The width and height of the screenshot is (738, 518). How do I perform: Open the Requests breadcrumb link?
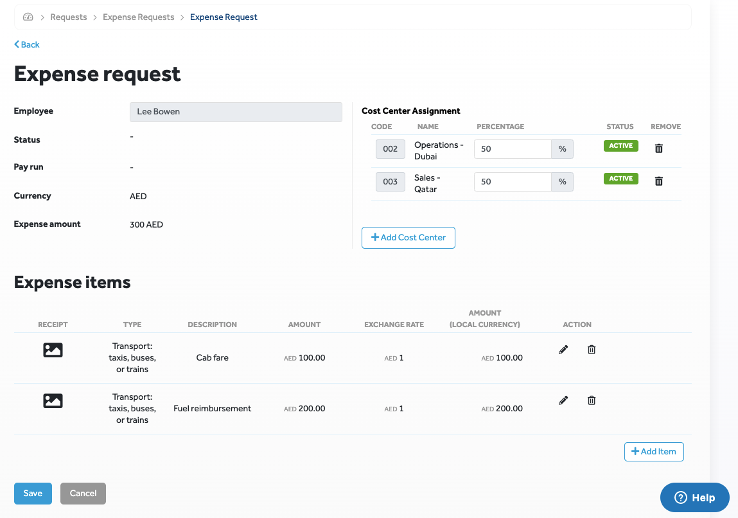68,17
